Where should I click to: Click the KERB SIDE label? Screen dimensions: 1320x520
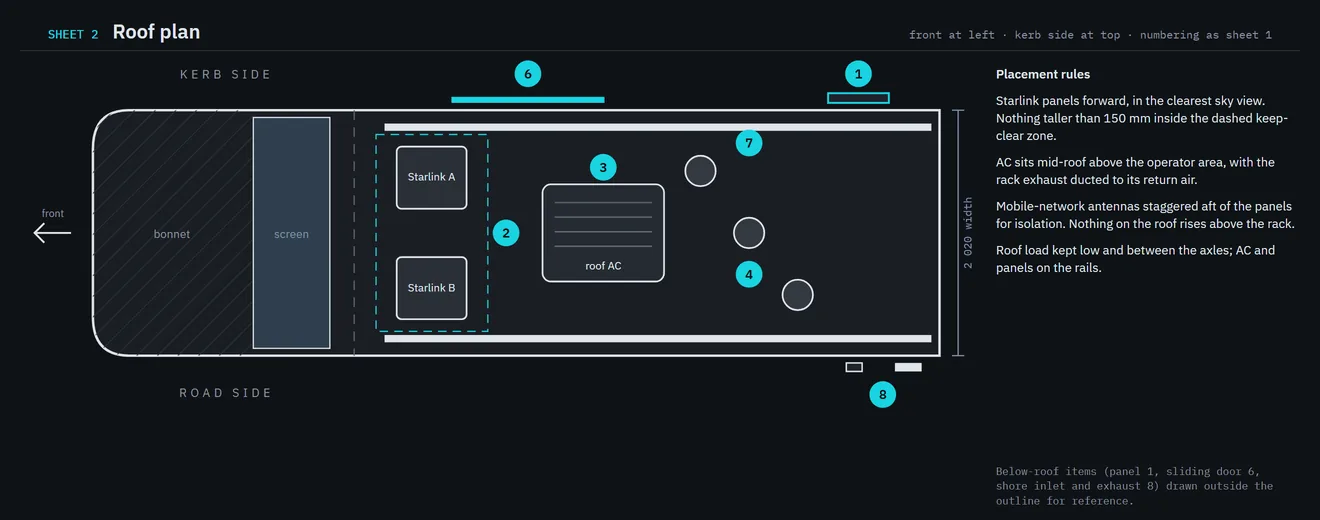coord(226,75)
